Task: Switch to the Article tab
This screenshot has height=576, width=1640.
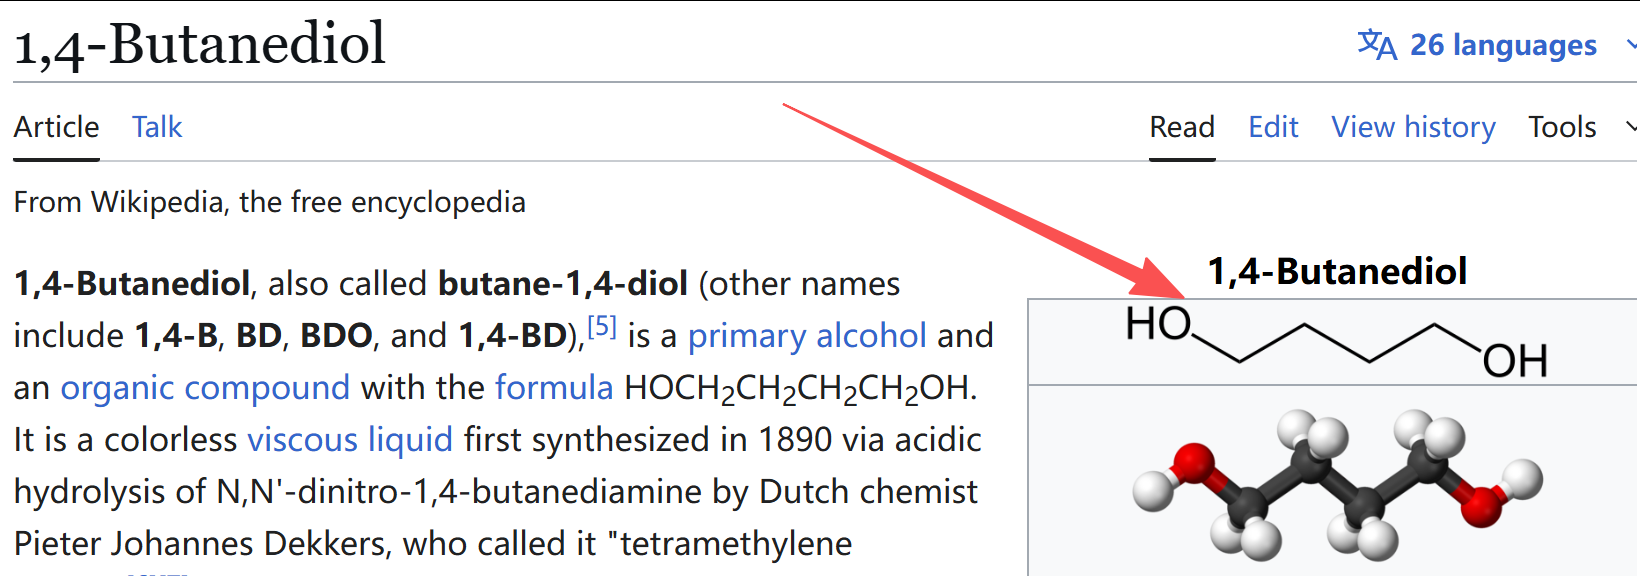Action: (56, 127)
